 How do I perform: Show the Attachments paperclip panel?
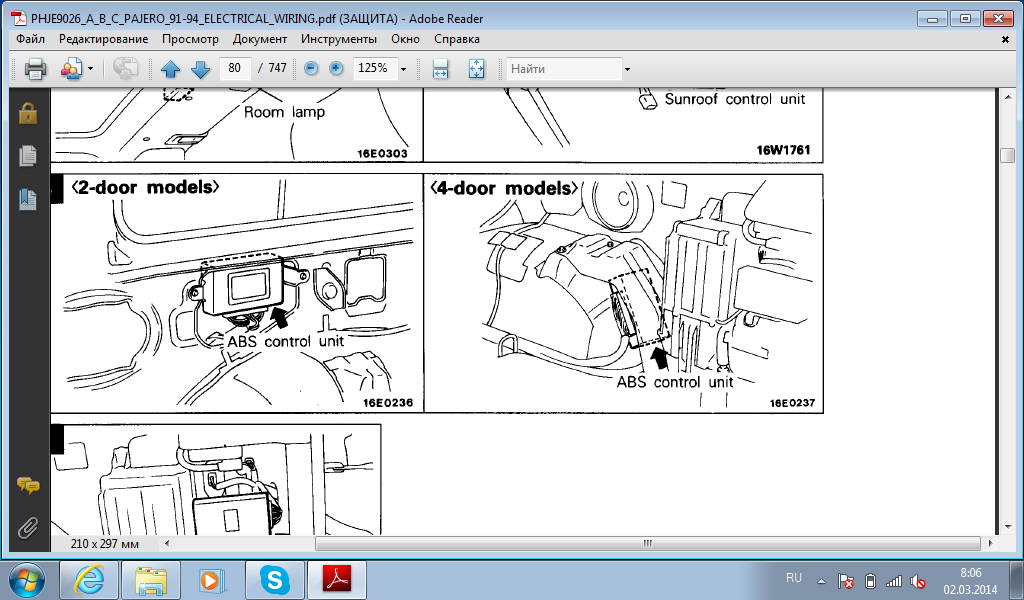27,527
